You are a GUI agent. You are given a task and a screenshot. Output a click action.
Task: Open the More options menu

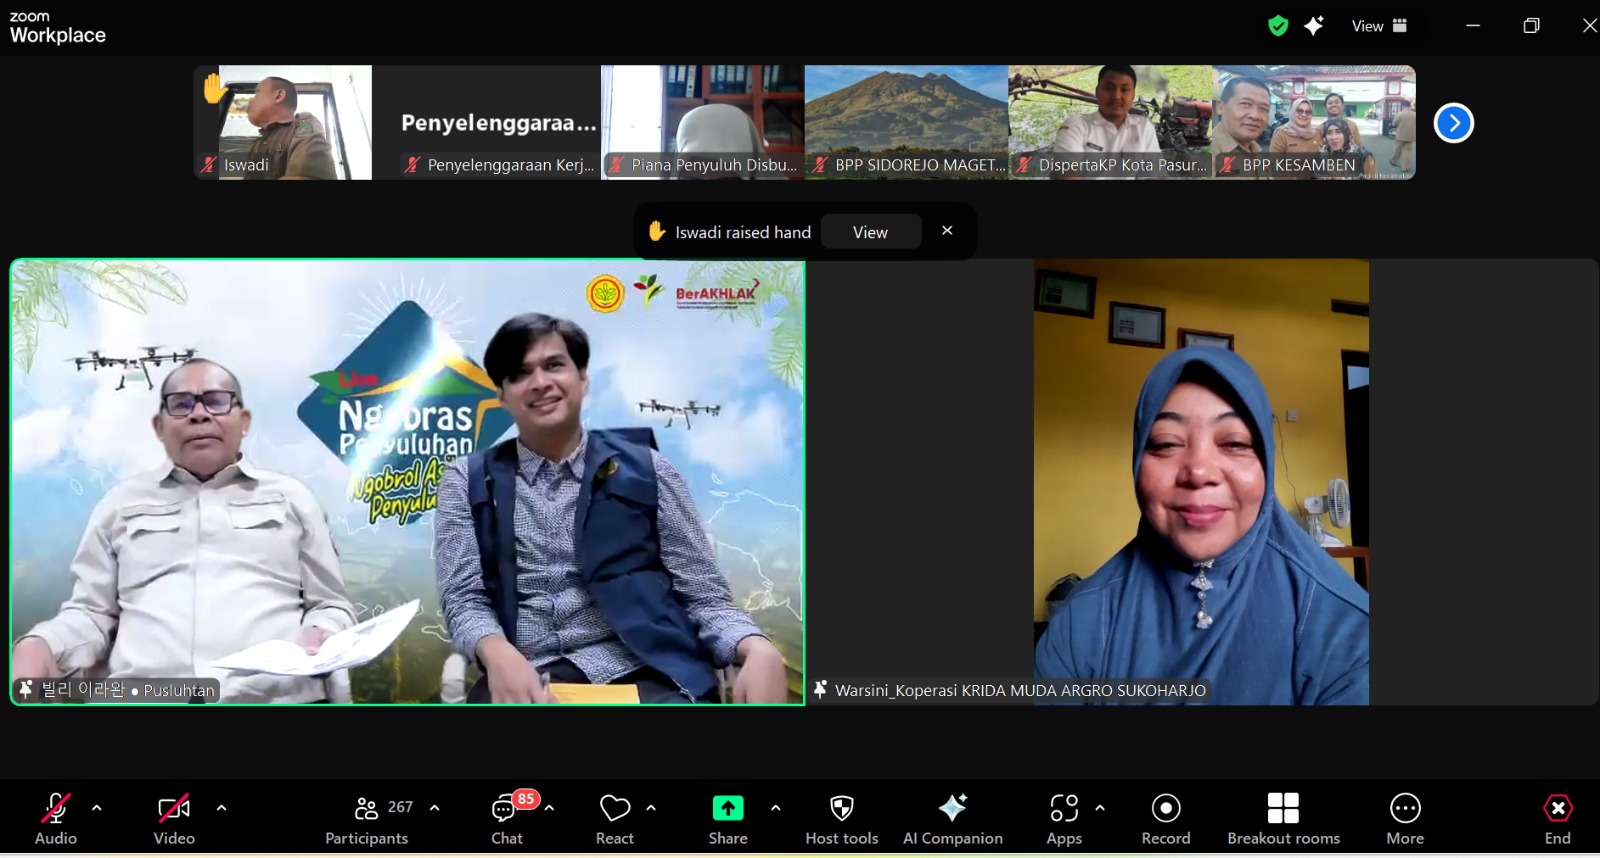[1404, 819]
